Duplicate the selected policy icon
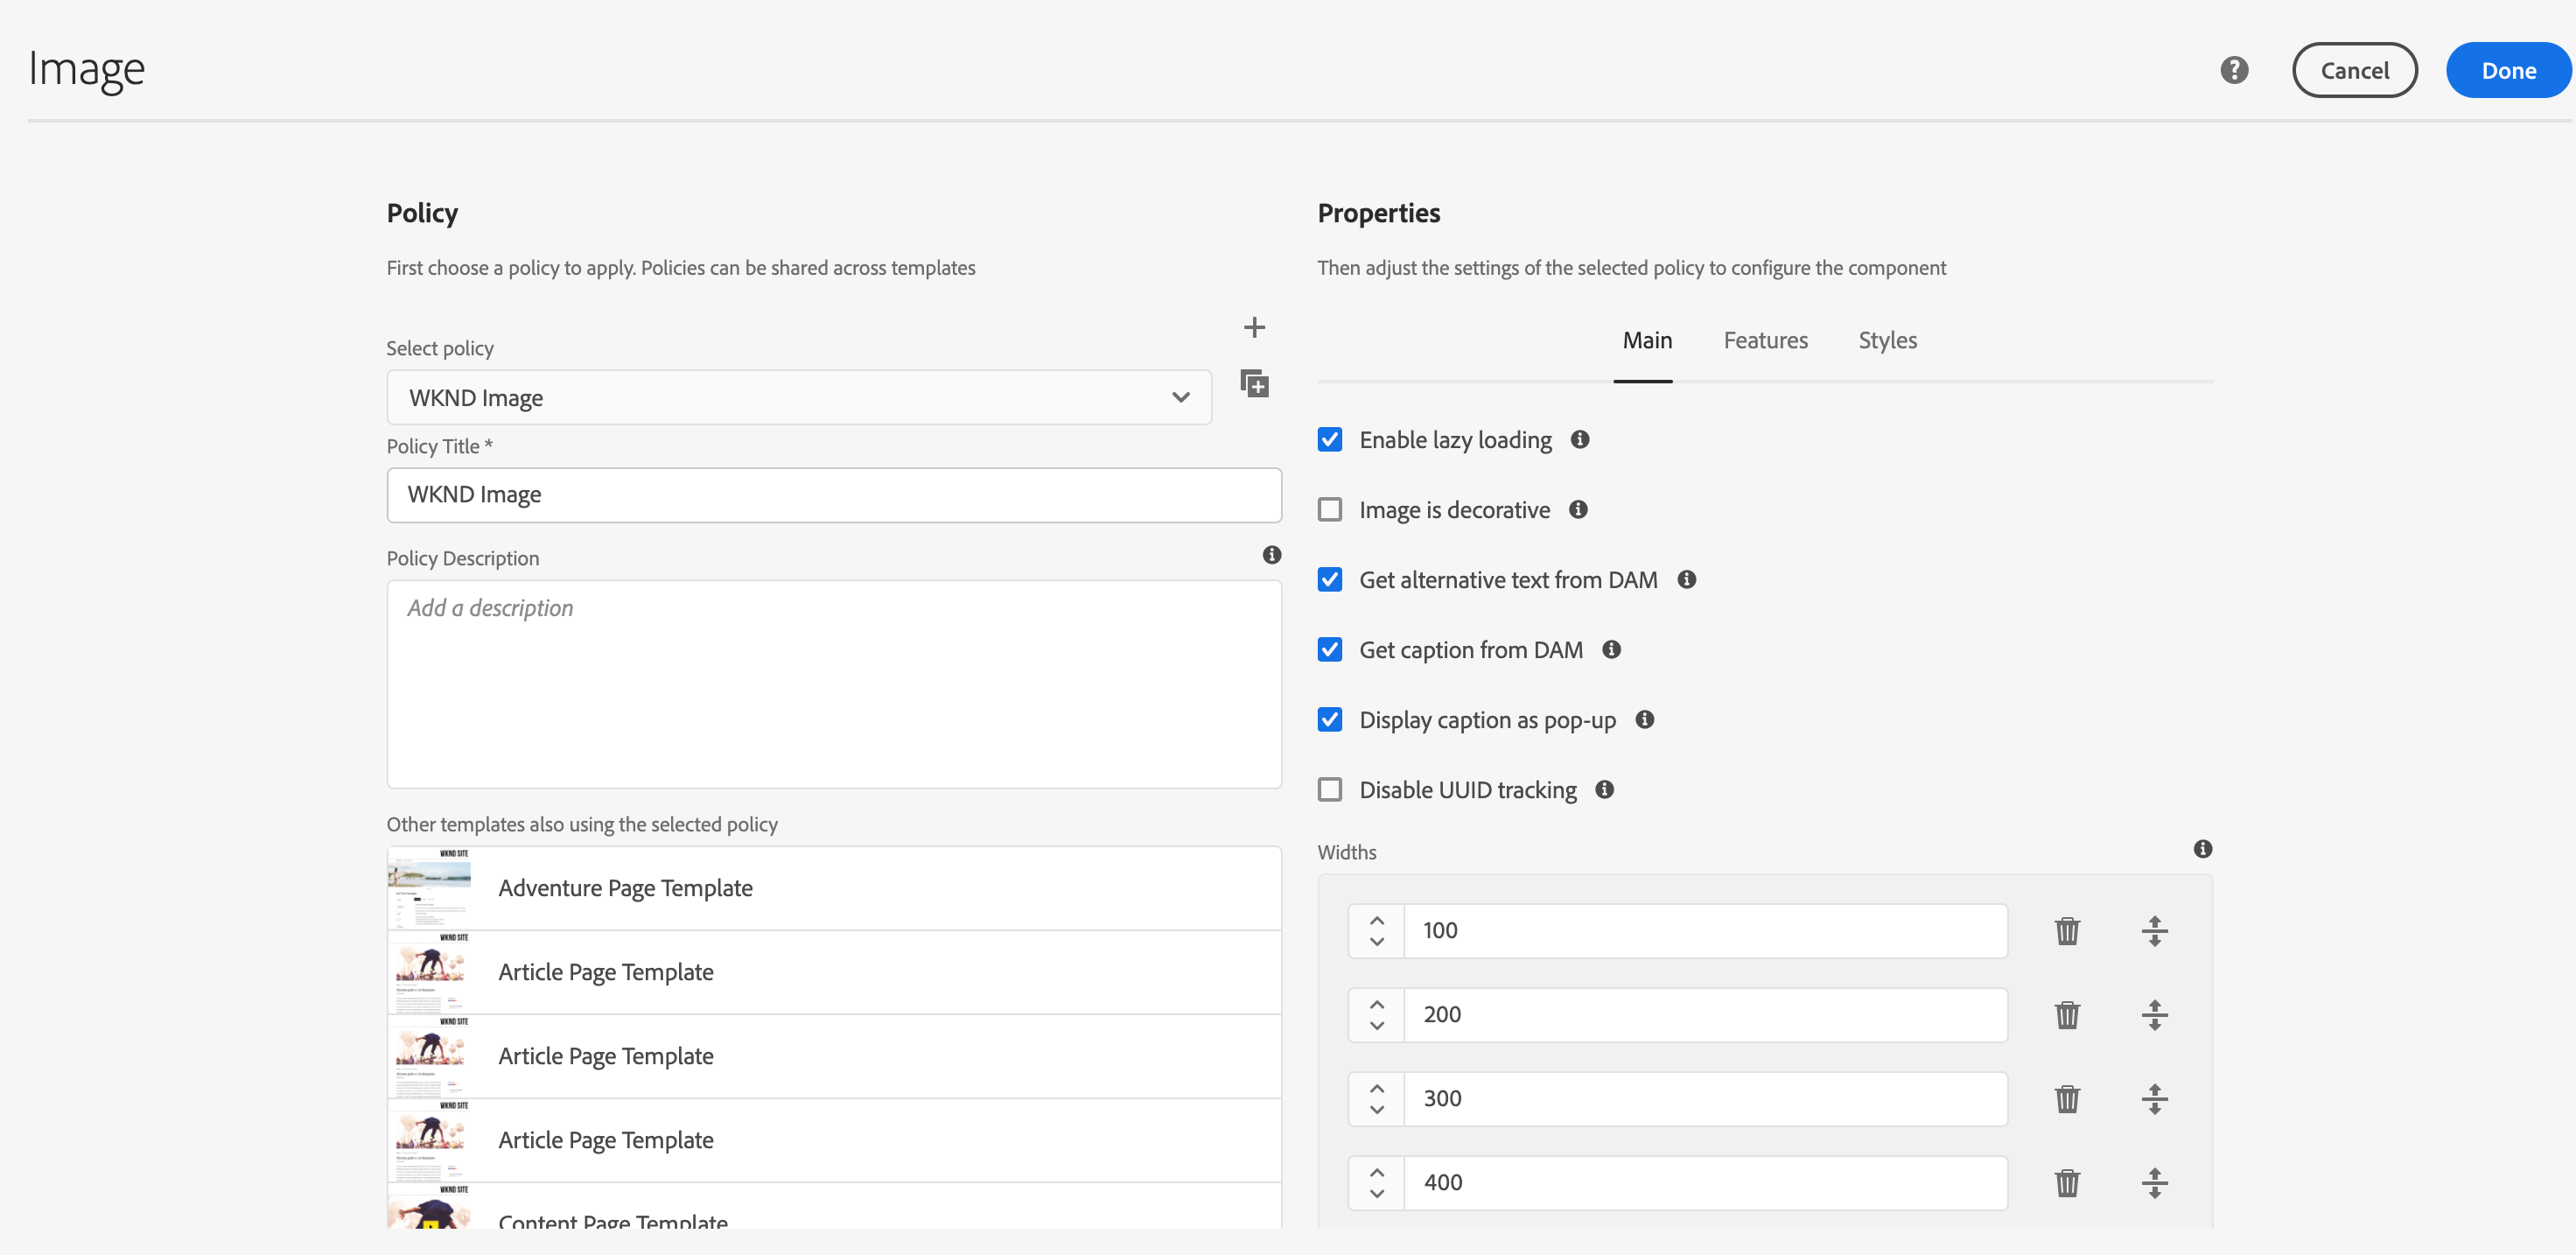This screenshot has width=2576, height=1255. 1254,383
